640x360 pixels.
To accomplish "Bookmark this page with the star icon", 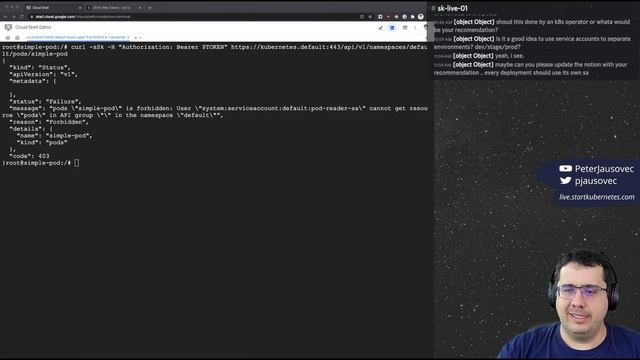I will point(370,17).
